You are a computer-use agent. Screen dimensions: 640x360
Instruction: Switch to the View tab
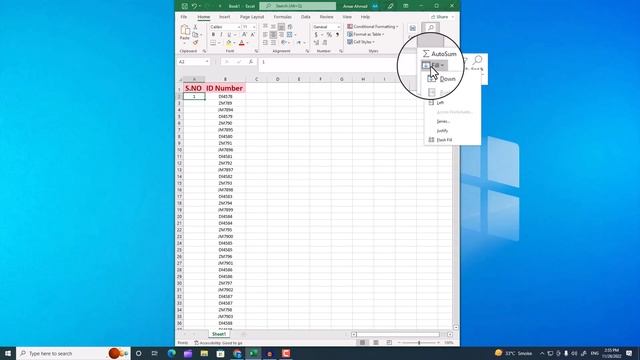[x=347, y=17]
